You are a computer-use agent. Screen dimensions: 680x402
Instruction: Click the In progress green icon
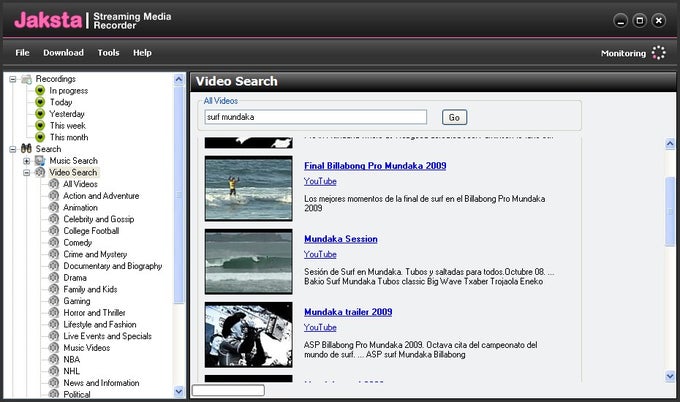point(40,91)
